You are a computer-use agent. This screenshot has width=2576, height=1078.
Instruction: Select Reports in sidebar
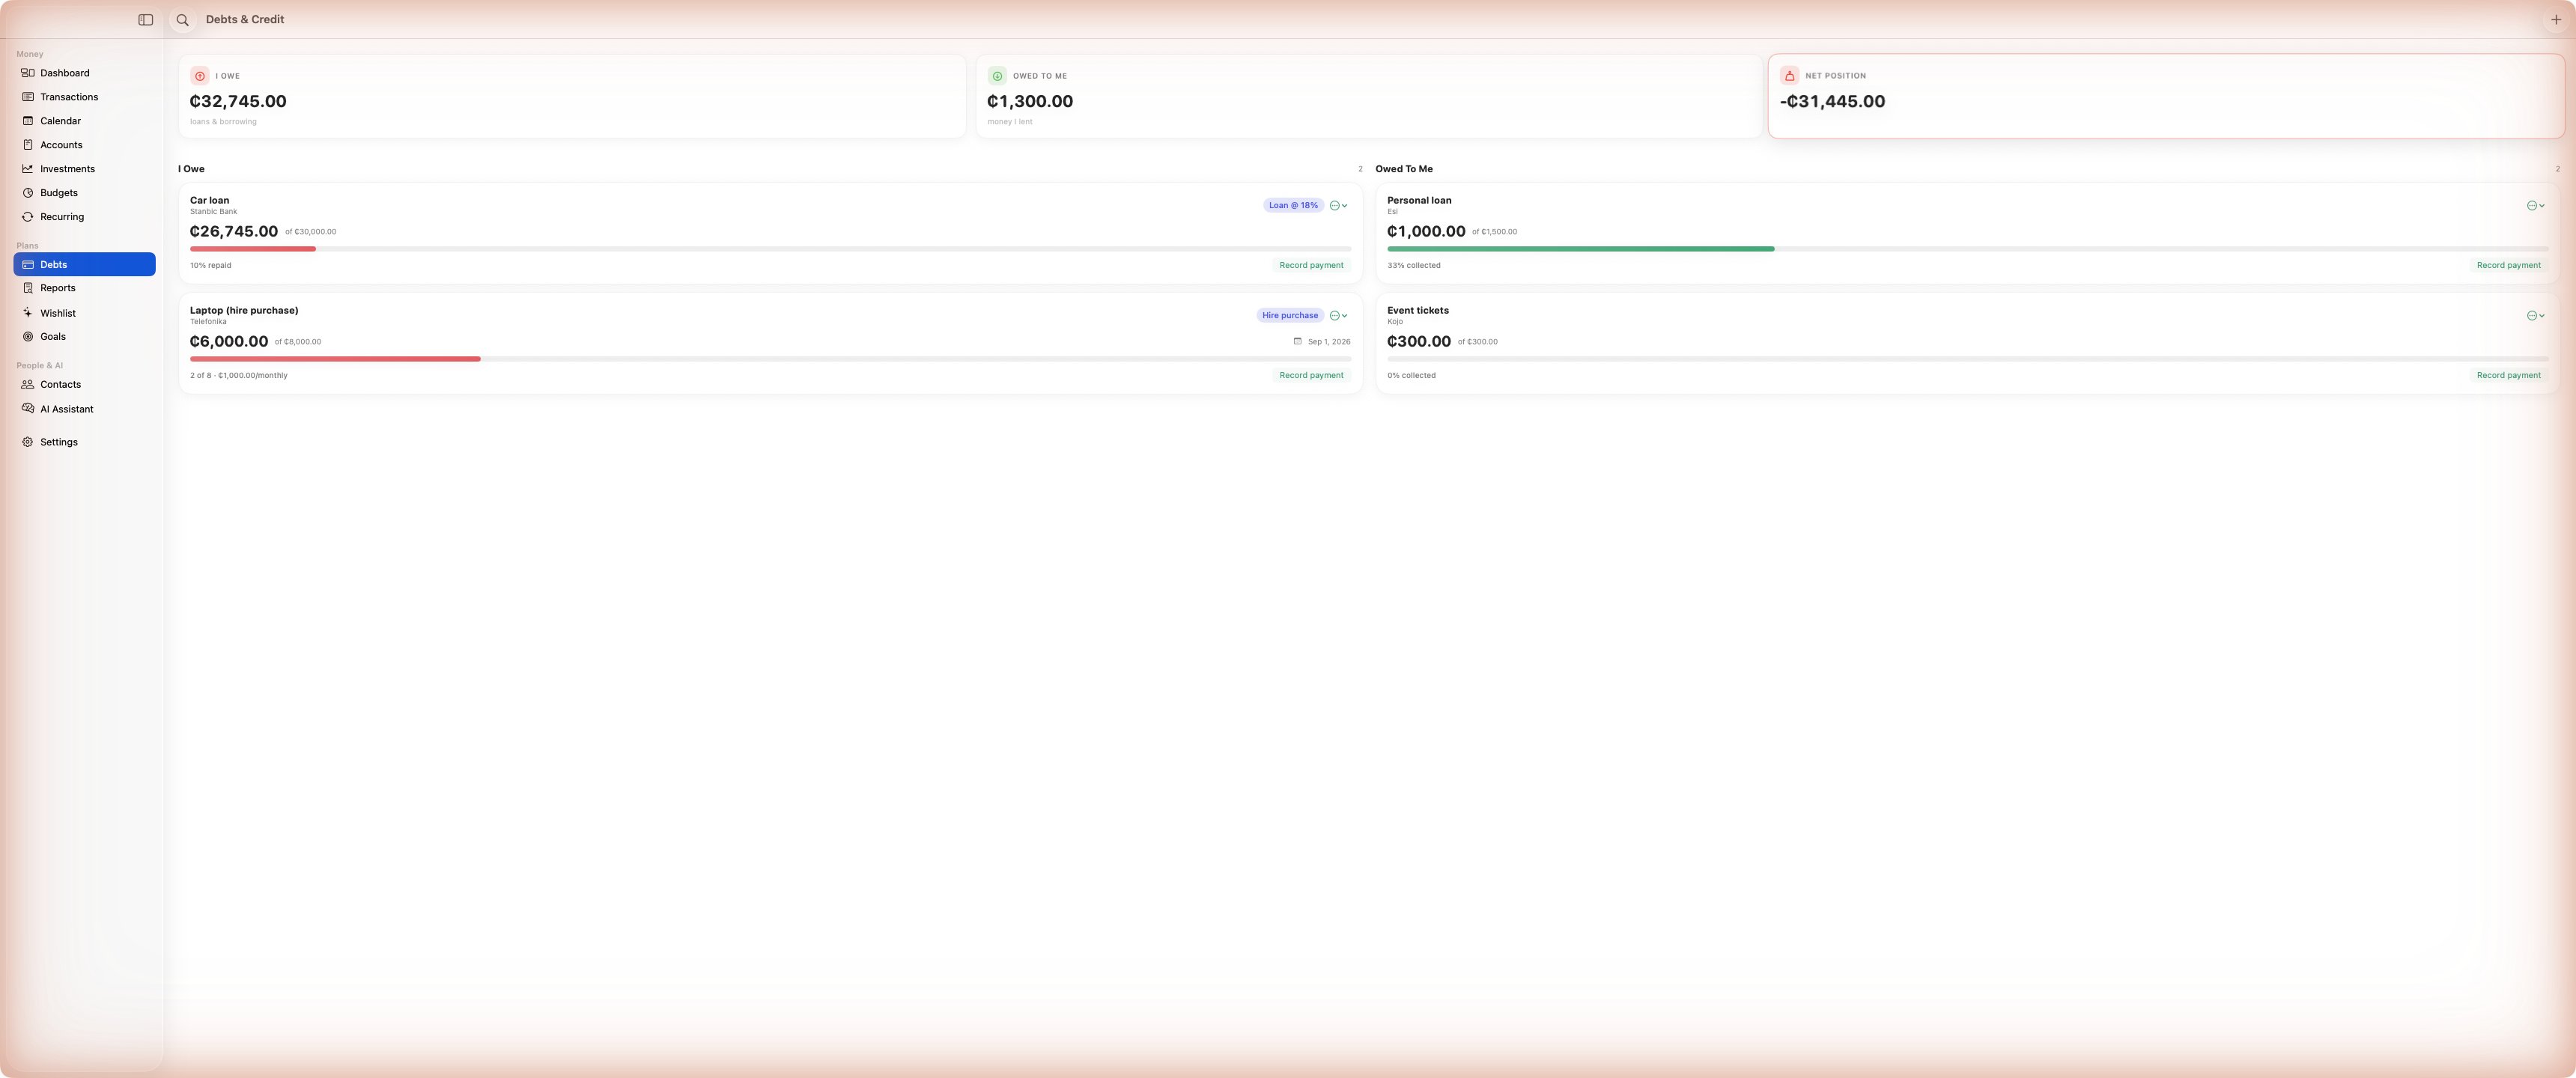click(84, 288)
